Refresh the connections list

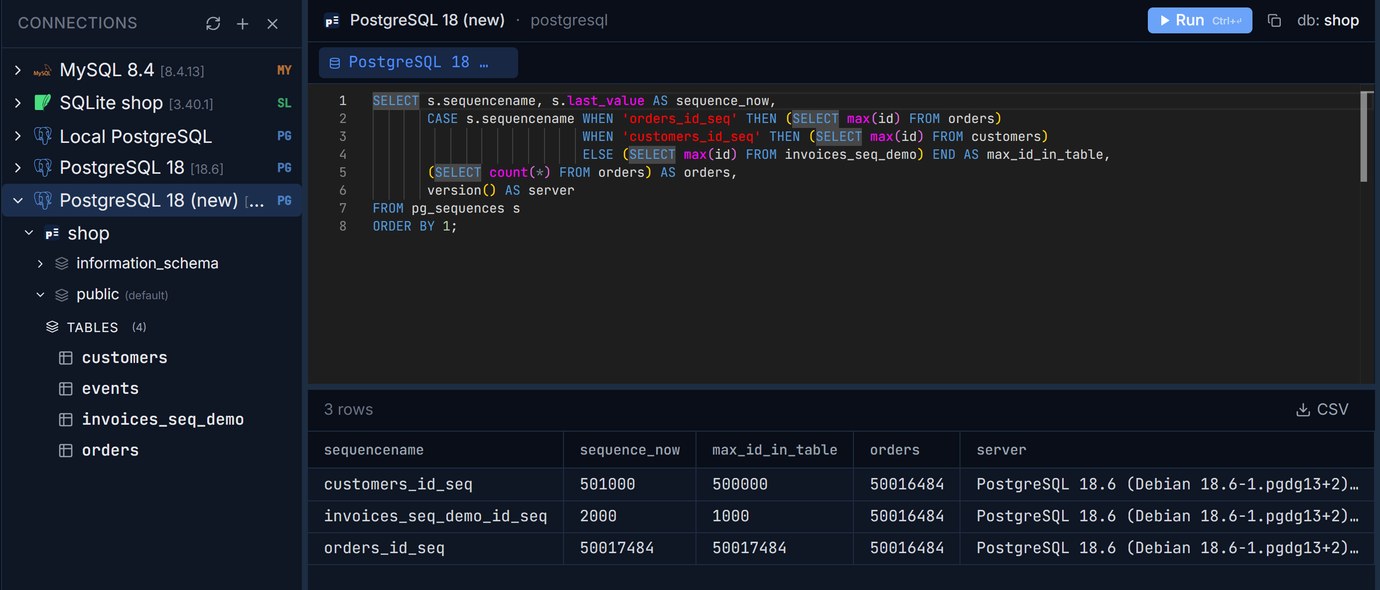[213, 23]
